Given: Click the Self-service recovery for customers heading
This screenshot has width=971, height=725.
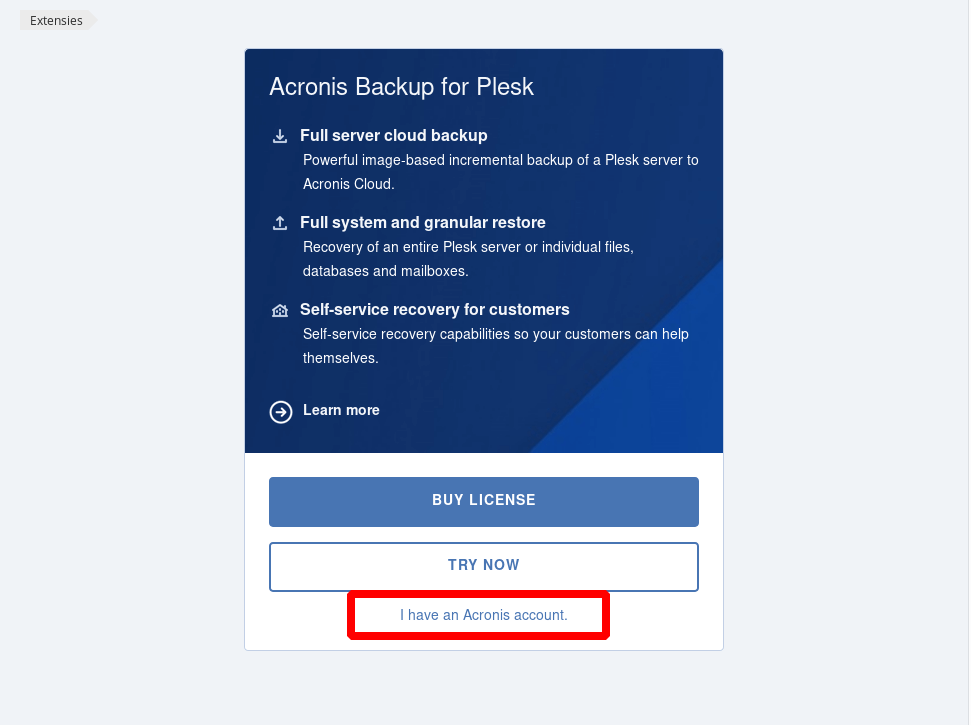Looking at the screenshot, I should pos(434,309).
